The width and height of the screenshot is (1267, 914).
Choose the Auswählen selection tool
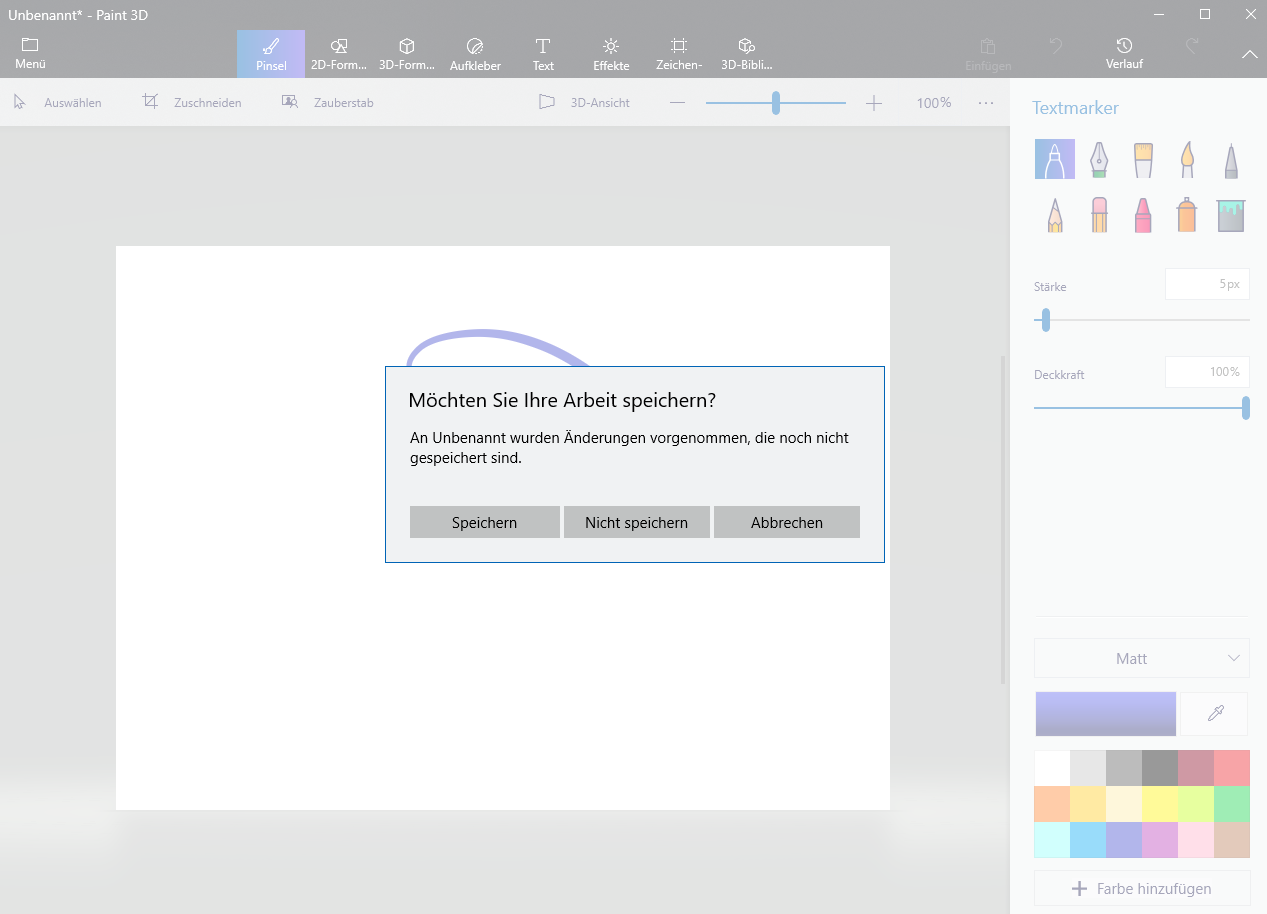pos(58,102)
